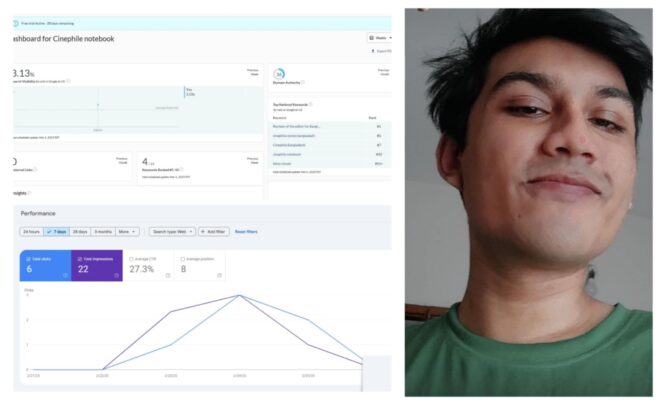Enable the Average CTR checkbox

point(131,258)
